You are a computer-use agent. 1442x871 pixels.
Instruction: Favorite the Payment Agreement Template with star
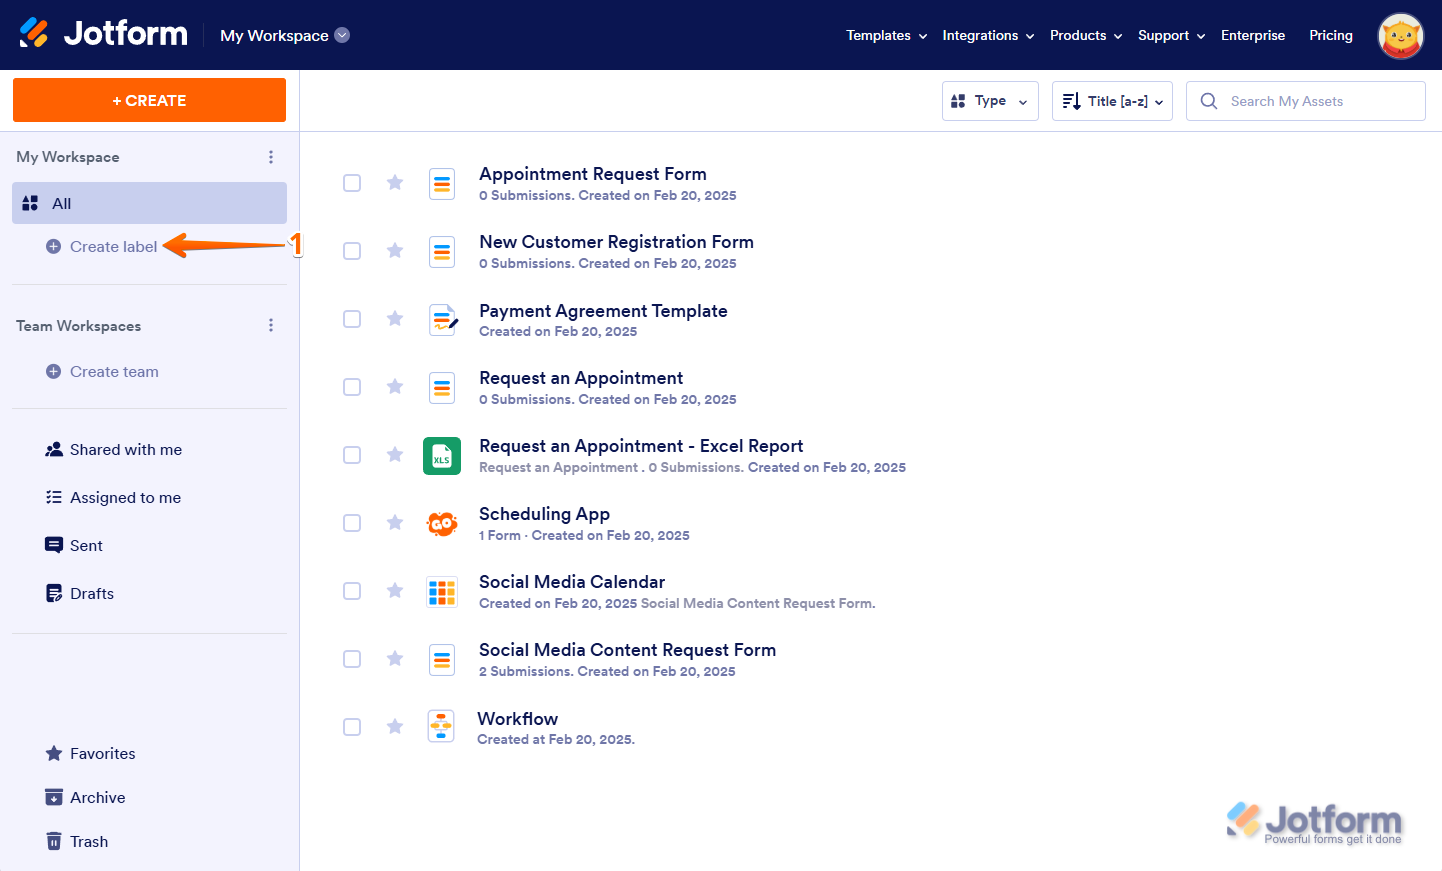click(395, 319)
